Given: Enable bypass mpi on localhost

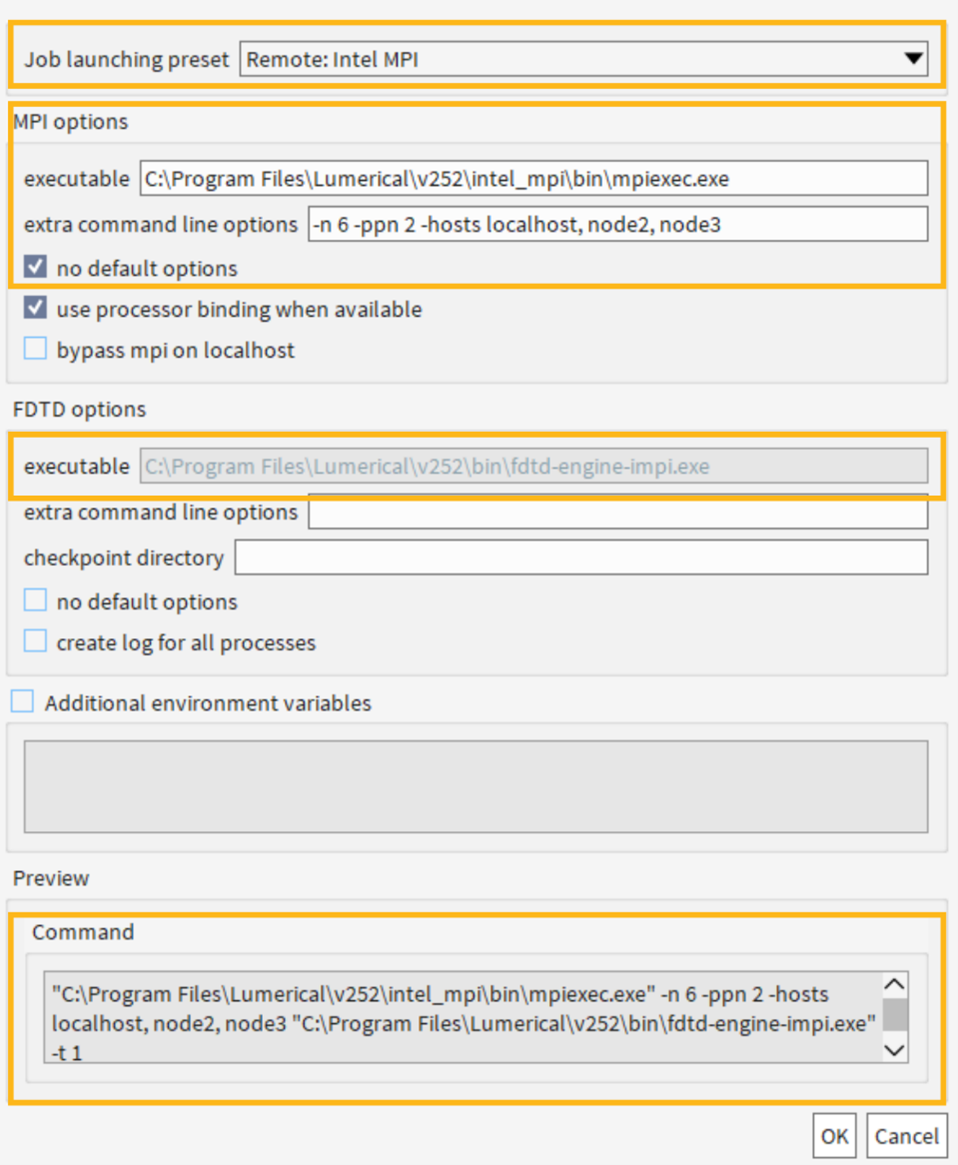Looking at the screenshot, I should [x=36, y=350].
